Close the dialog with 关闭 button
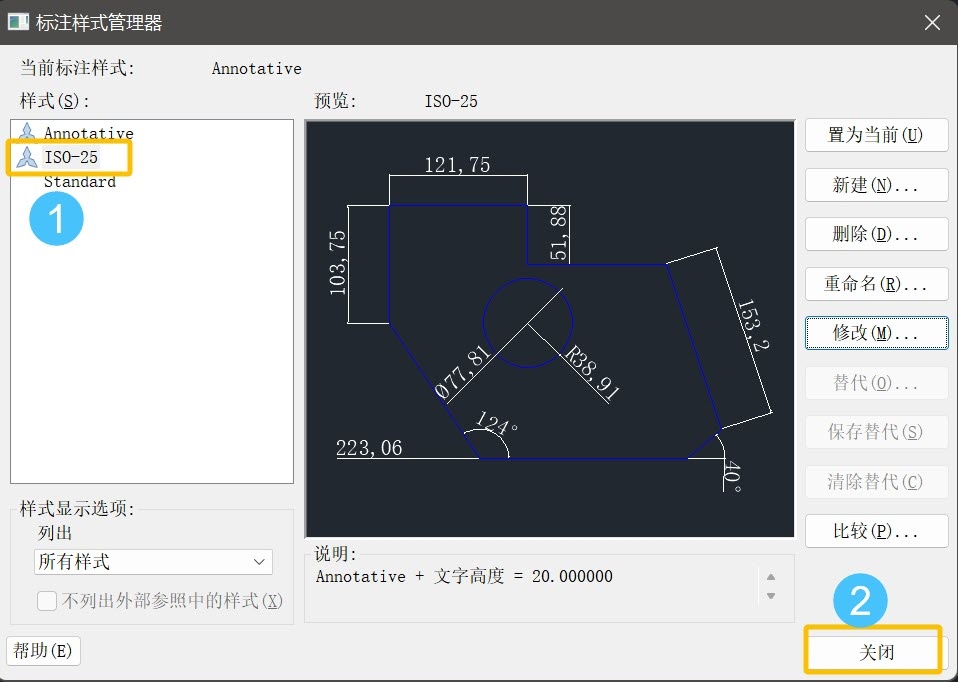 point(876,652)
